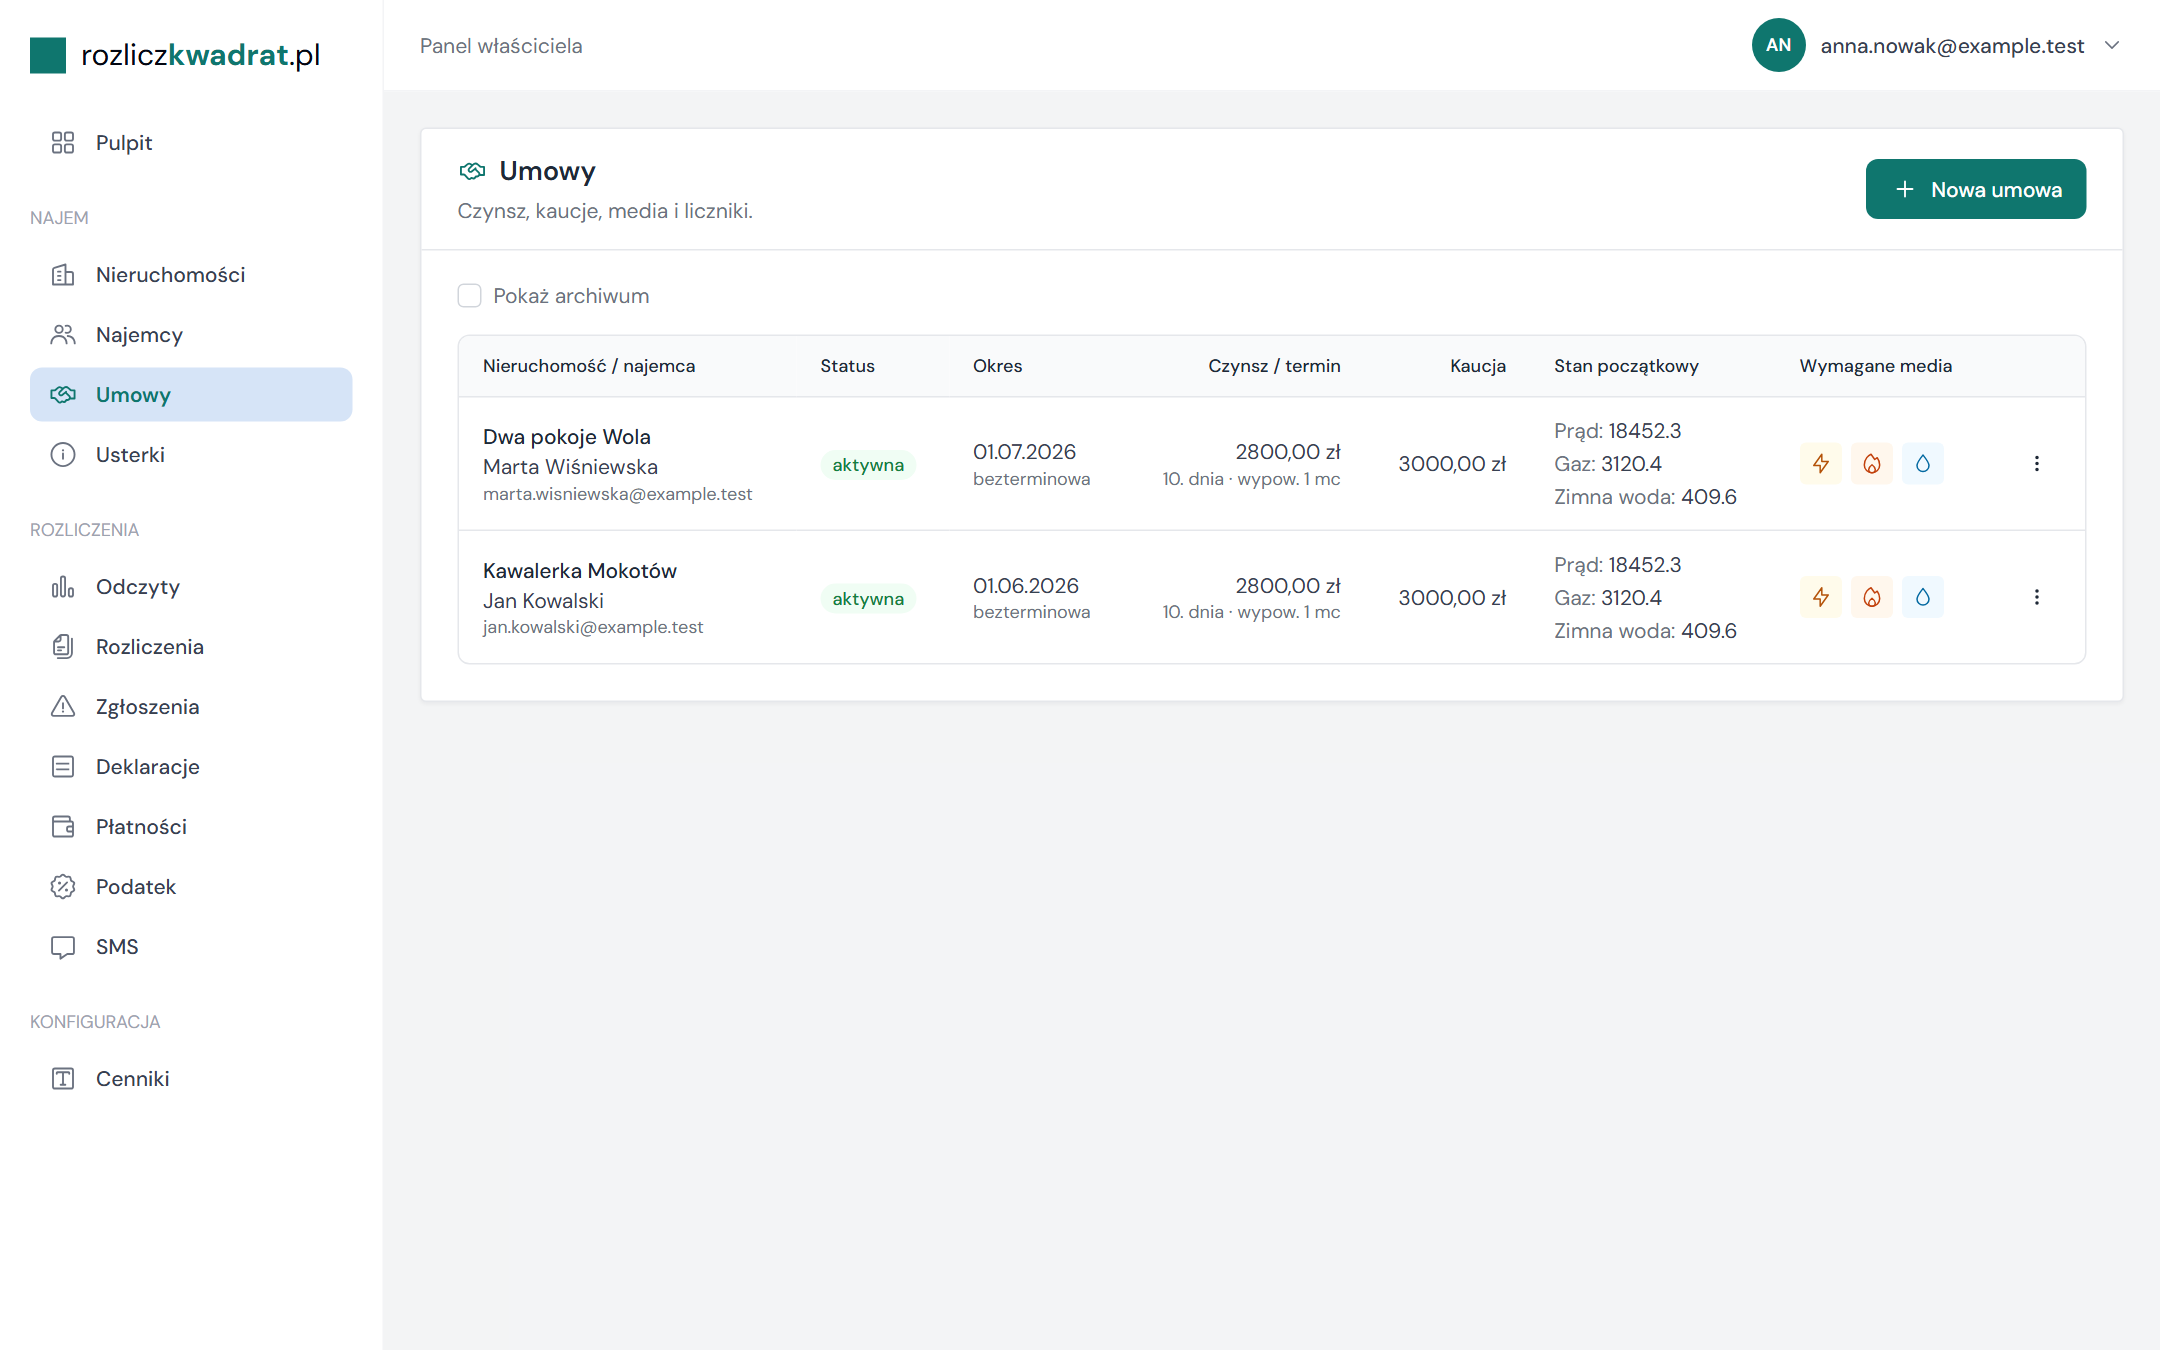The height and width of the screenshot is (1350, 2160).
Task: Click gas flame icon for Dwa pokoje Wola
Action: tap(1872, 464)
